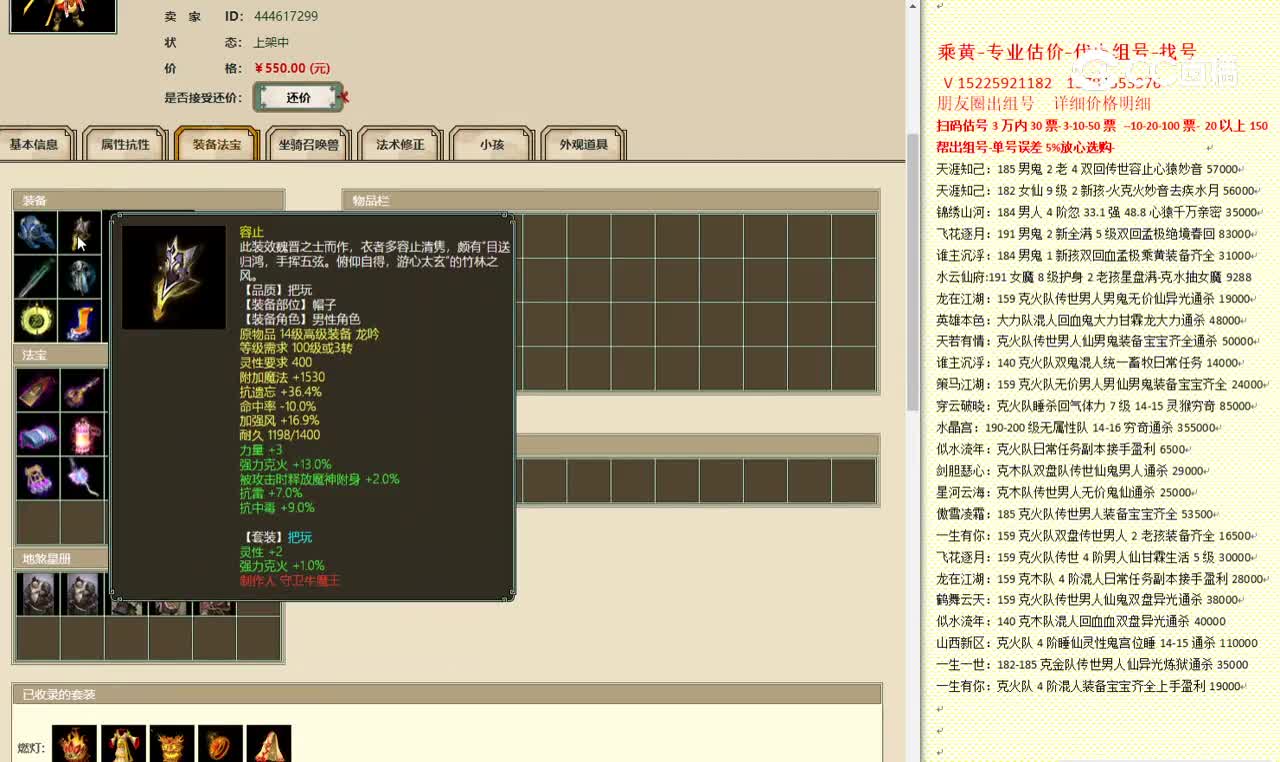1280x762 pixels.
Task: Click listing 傲雪凌霜 185 克火队 53500
Action: (x=1079, y=514)
